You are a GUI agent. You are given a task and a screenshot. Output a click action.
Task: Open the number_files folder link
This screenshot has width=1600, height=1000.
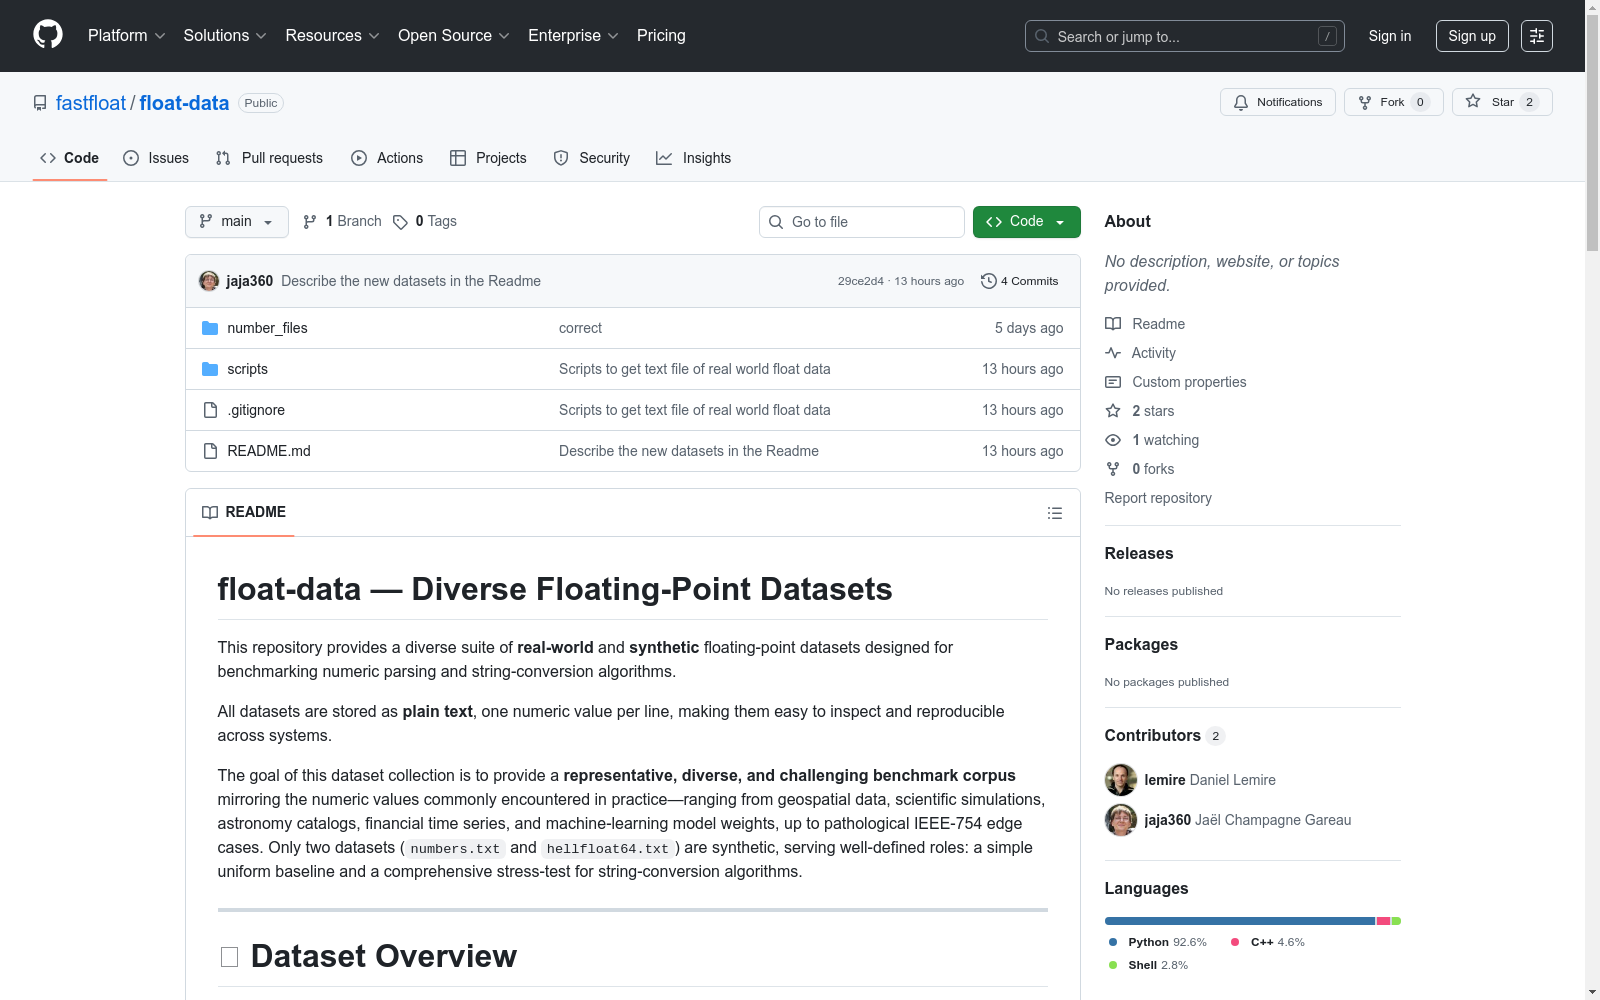coord(267,328)
